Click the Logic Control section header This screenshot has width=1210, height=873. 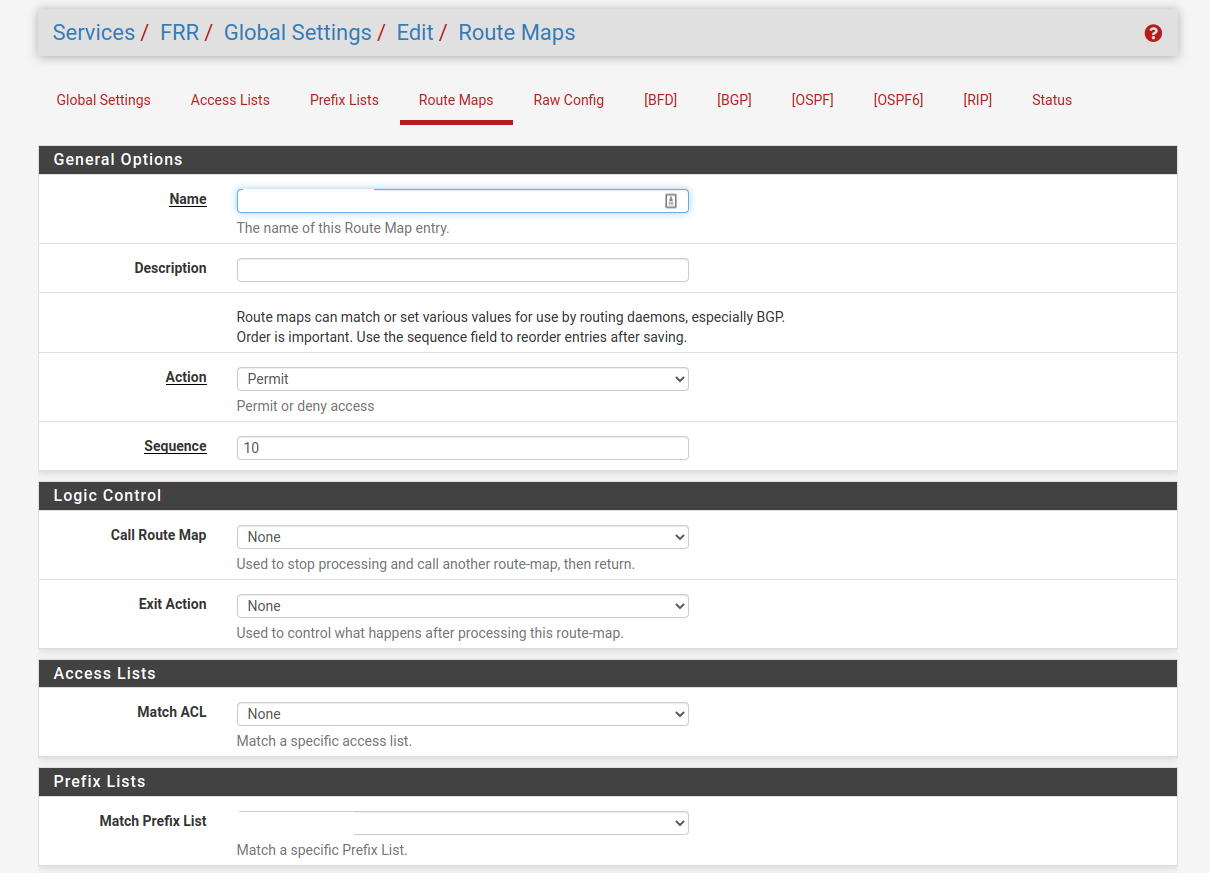coord(608,496)
